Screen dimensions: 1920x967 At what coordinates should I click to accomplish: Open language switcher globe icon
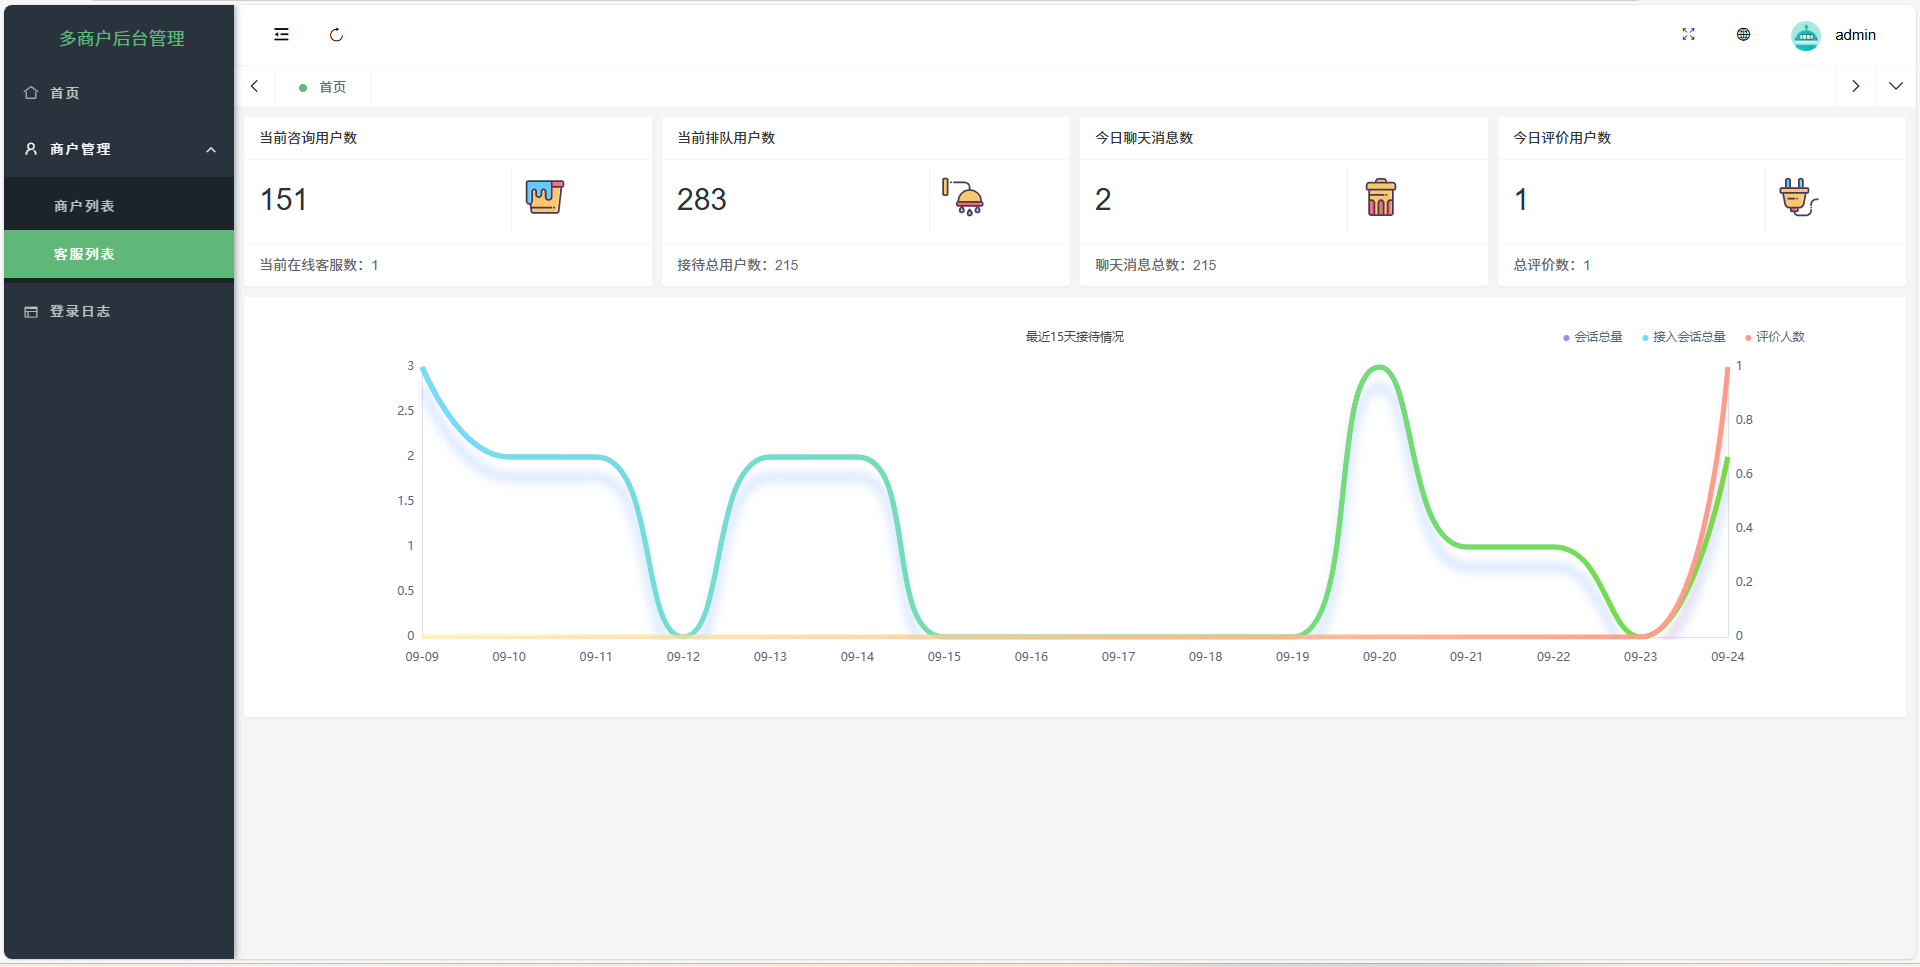point(1743,35)
